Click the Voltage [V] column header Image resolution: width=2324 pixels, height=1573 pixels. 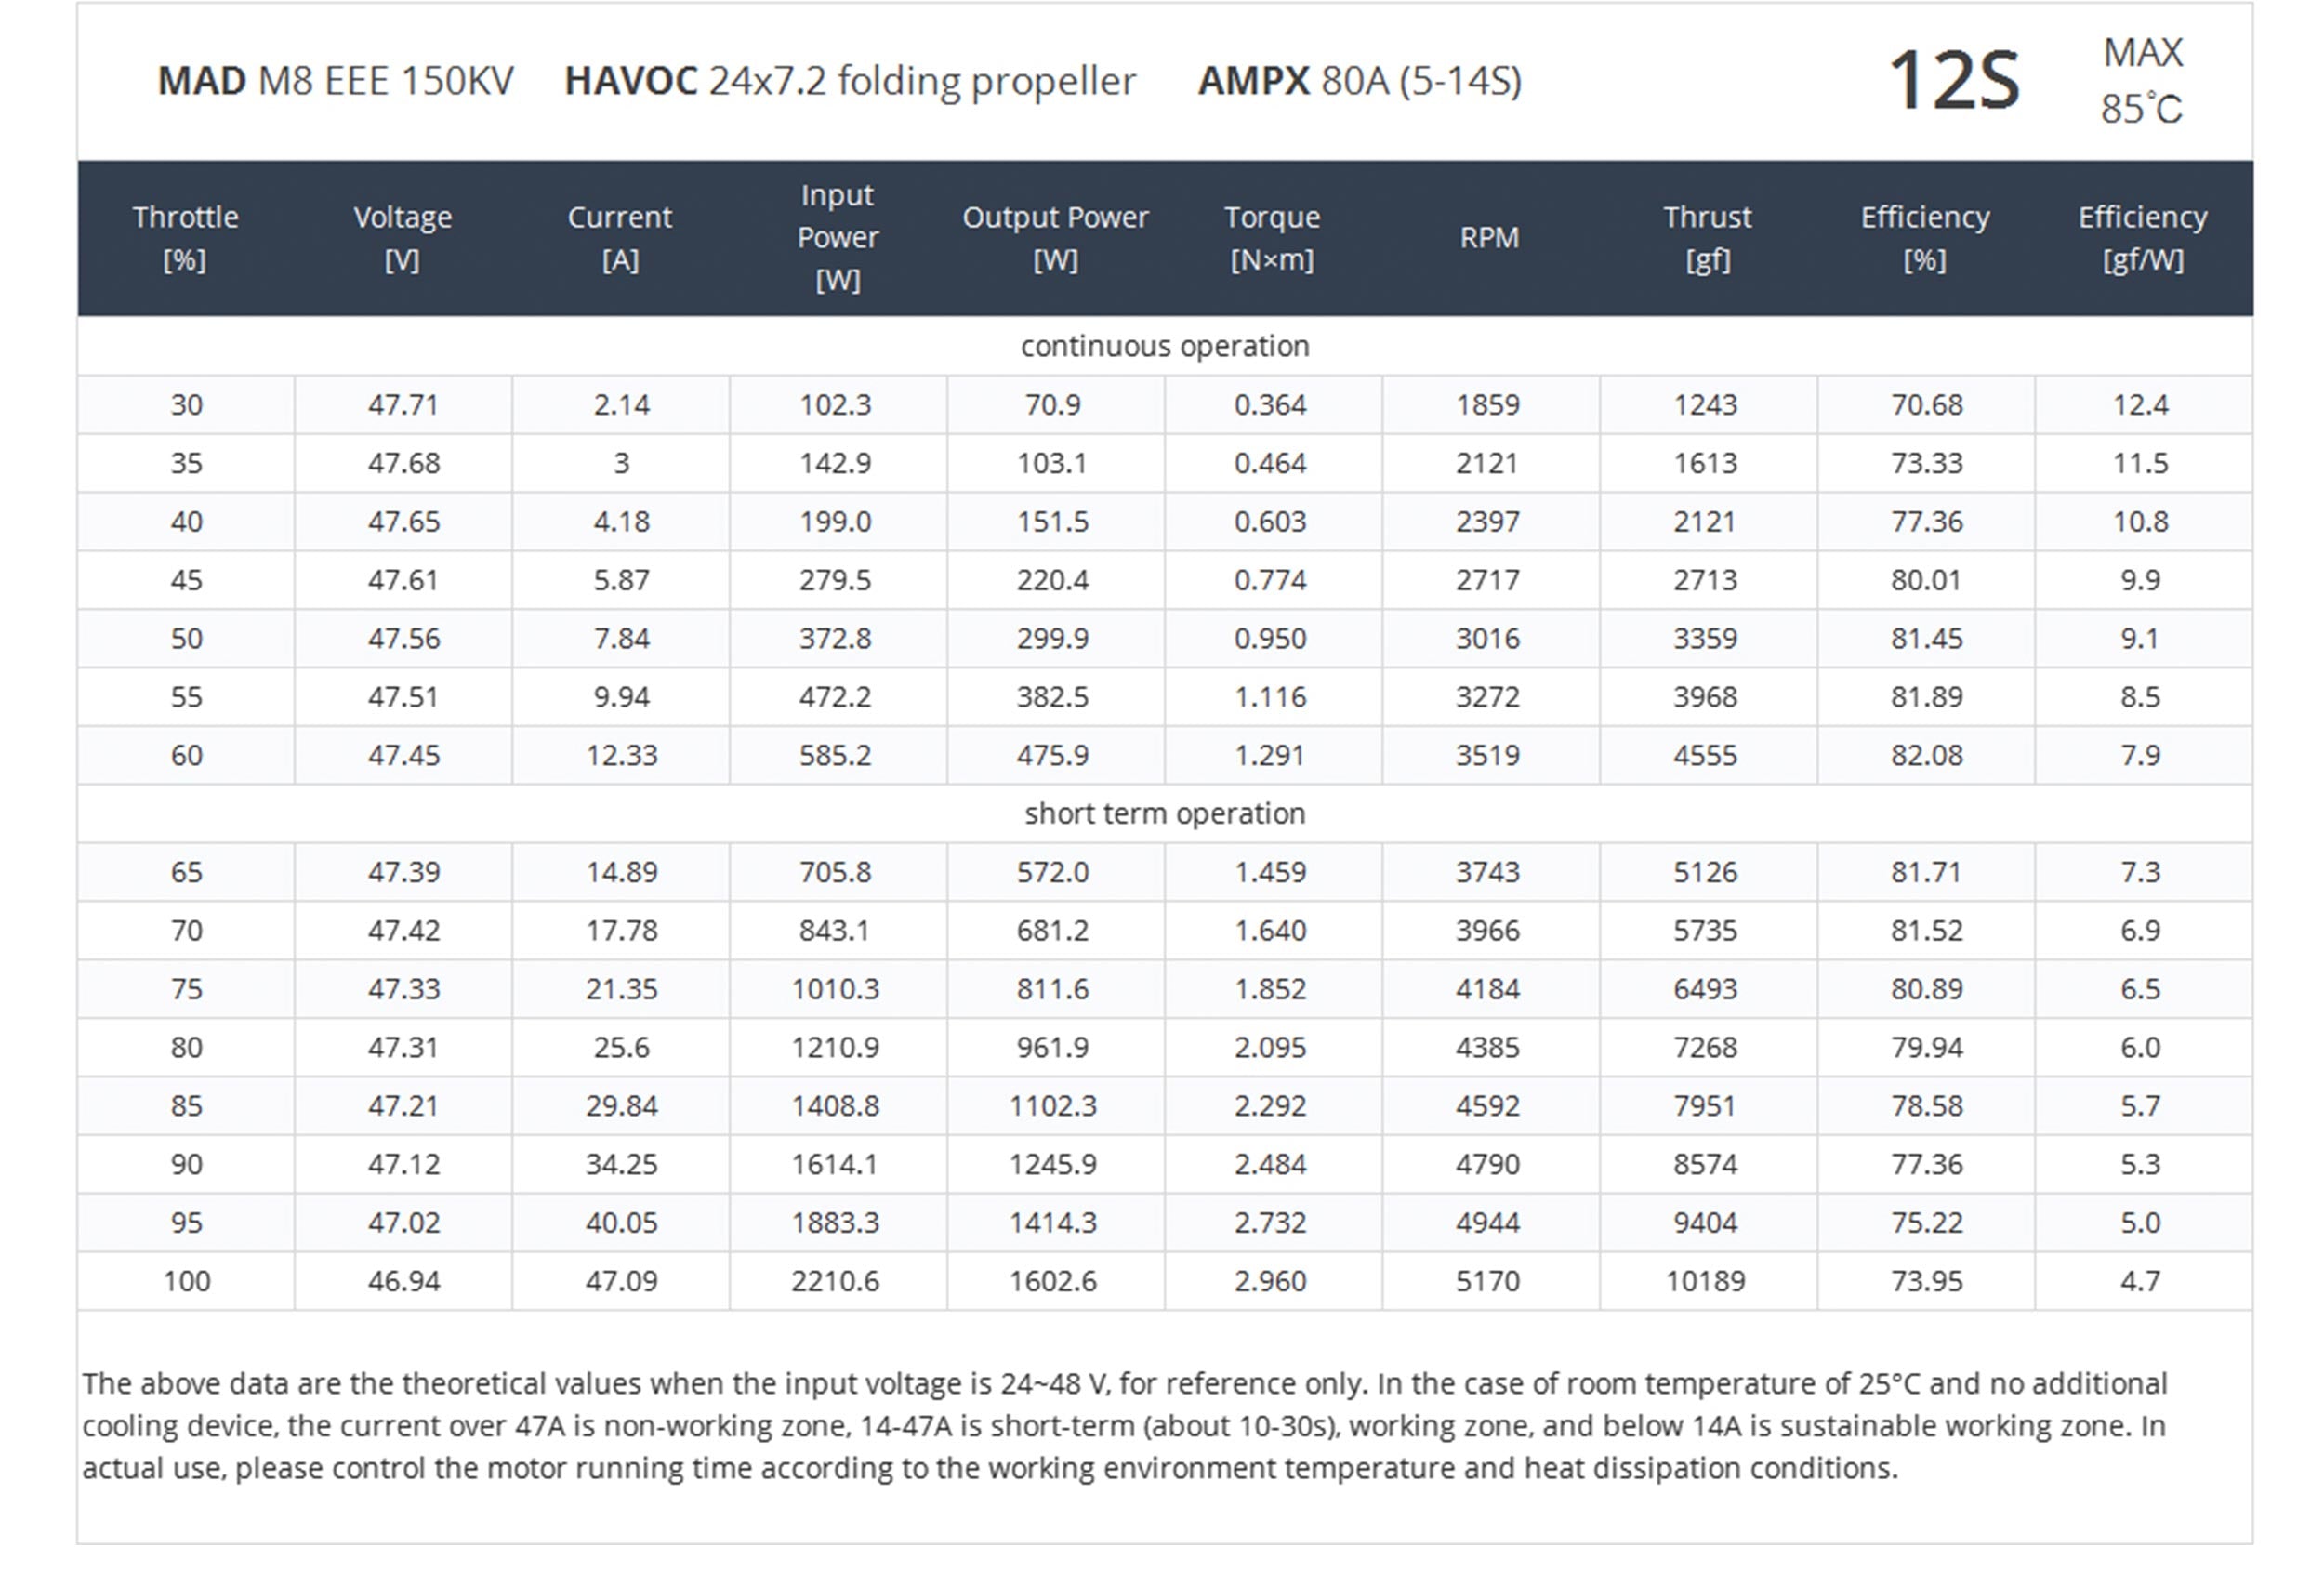click(x=403, y=238)
